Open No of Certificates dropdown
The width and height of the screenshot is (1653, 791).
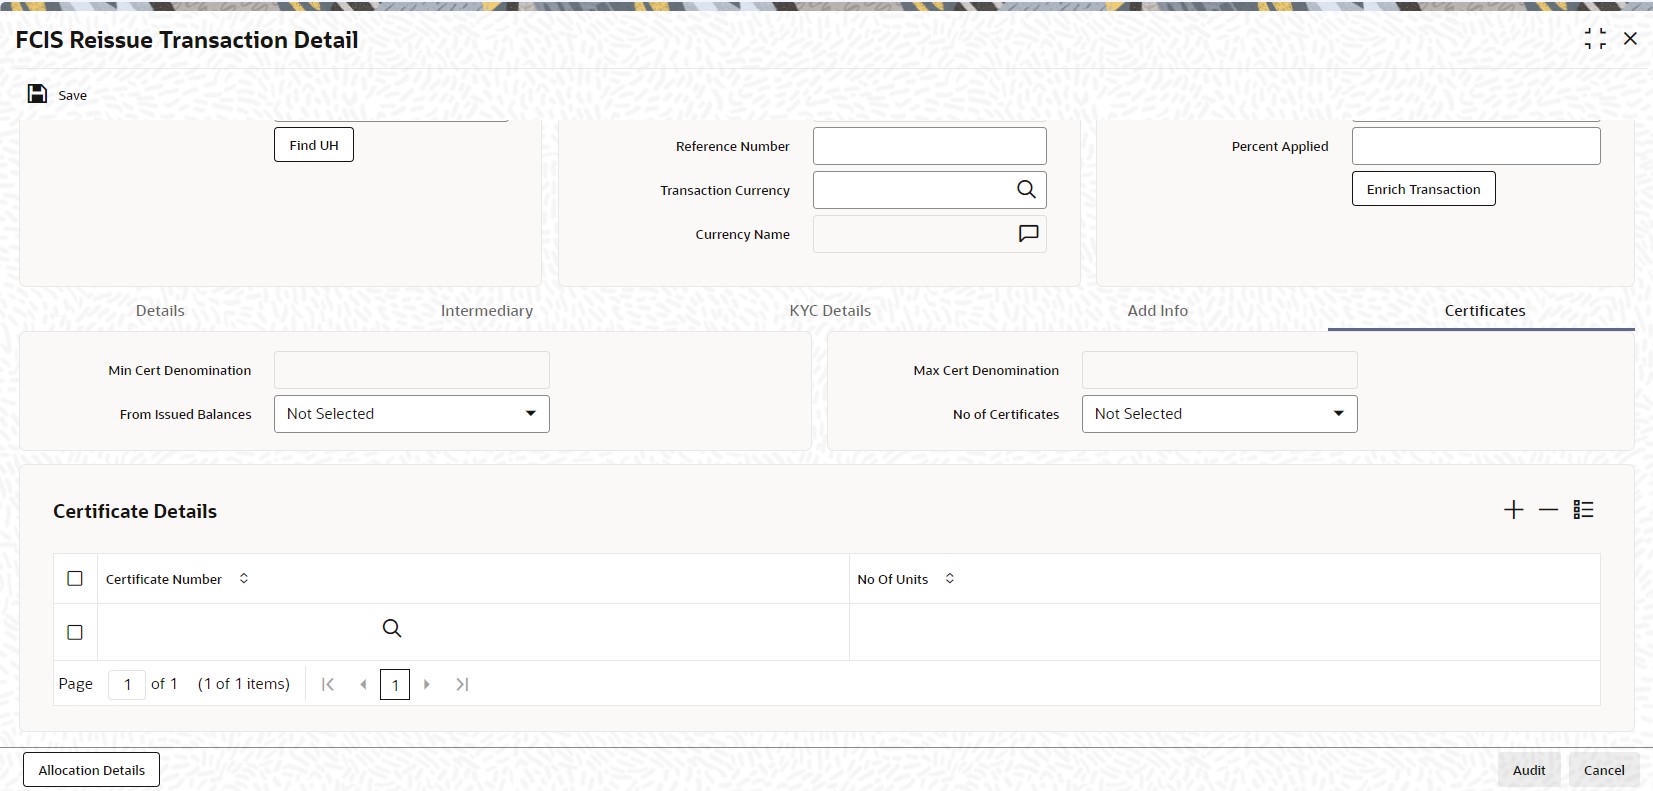[1220, 414]
